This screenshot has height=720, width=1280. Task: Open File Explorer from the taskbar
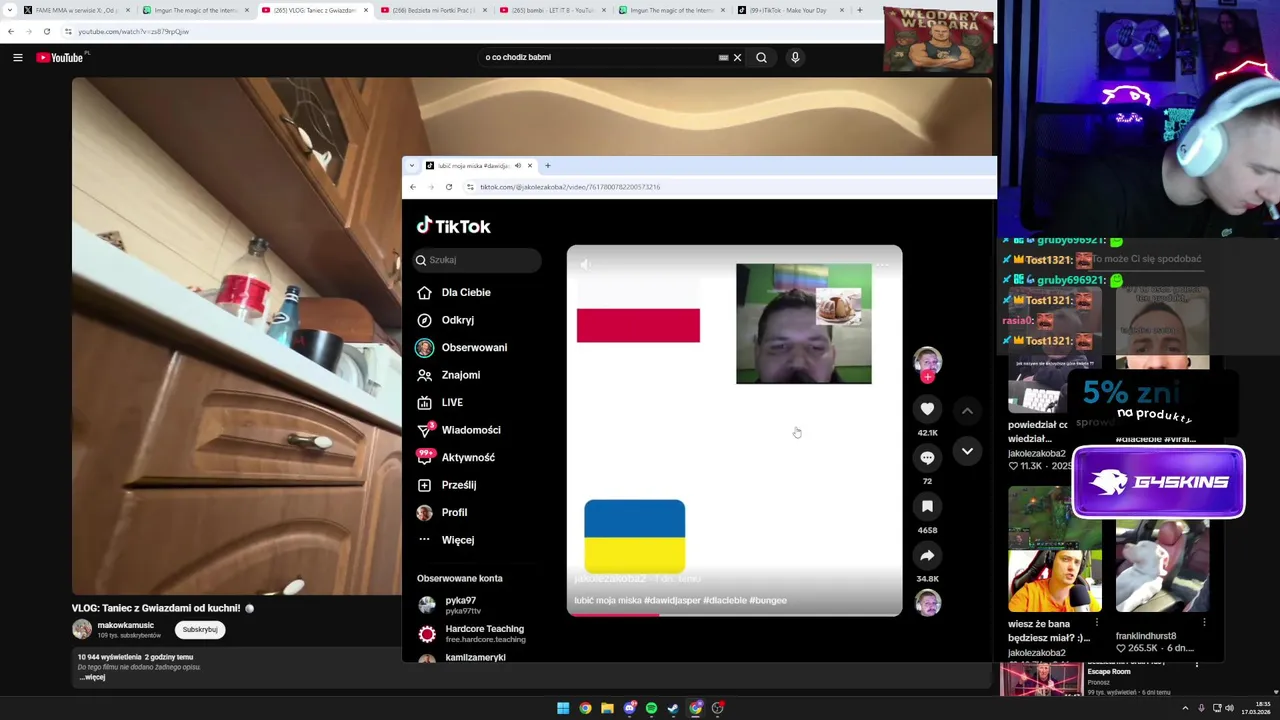click(x=607, y=708)
